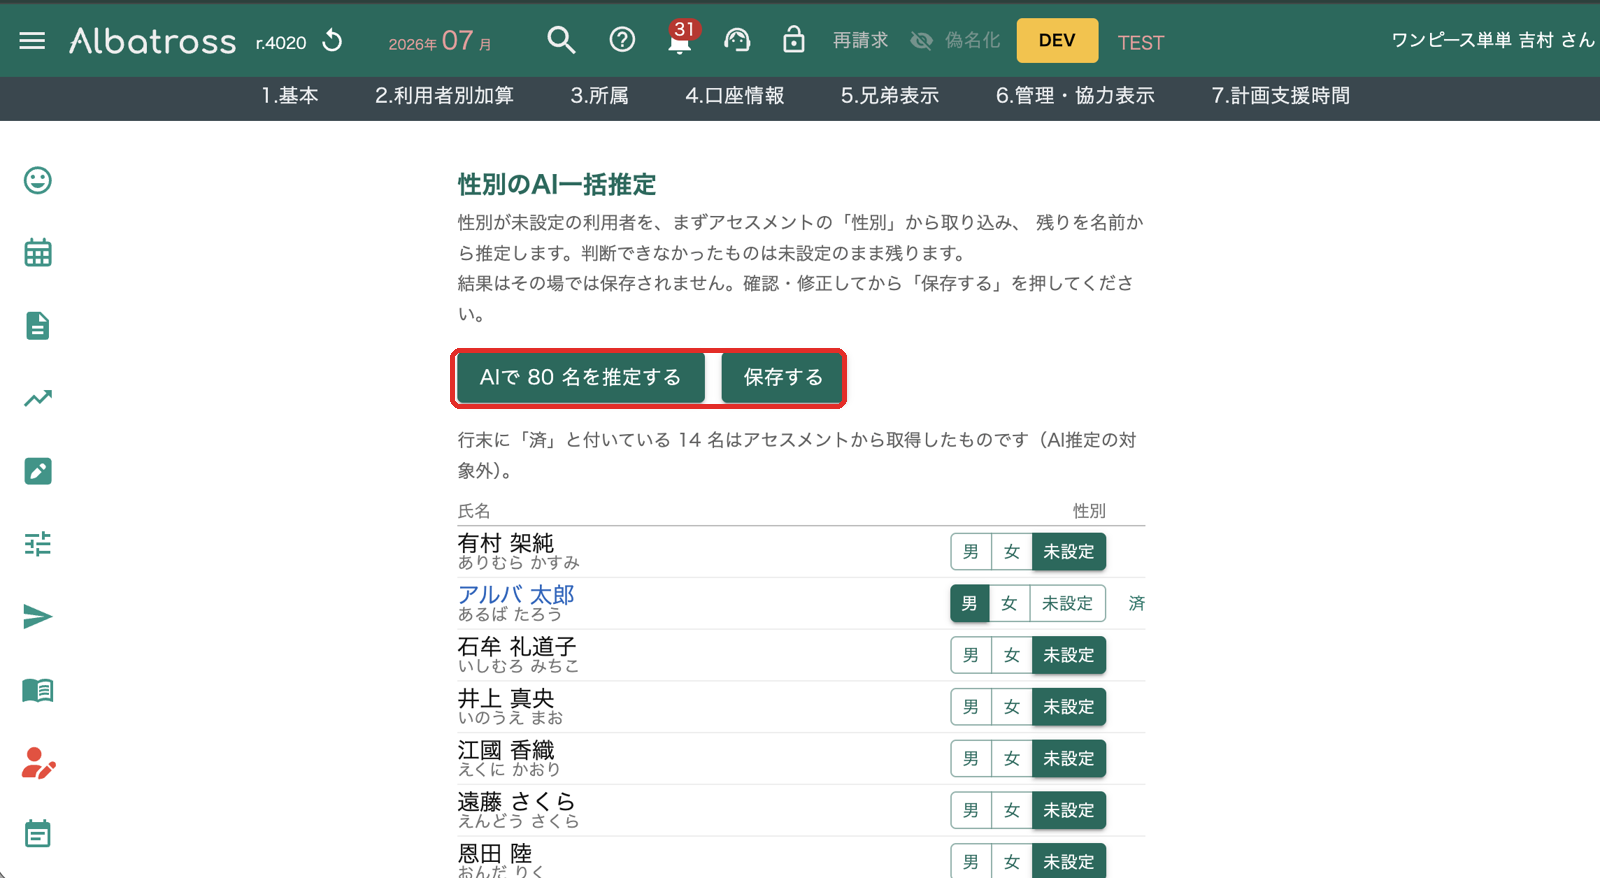
Task: Open the smiley face sidebar icon
Action: click(x=38, y=180)
